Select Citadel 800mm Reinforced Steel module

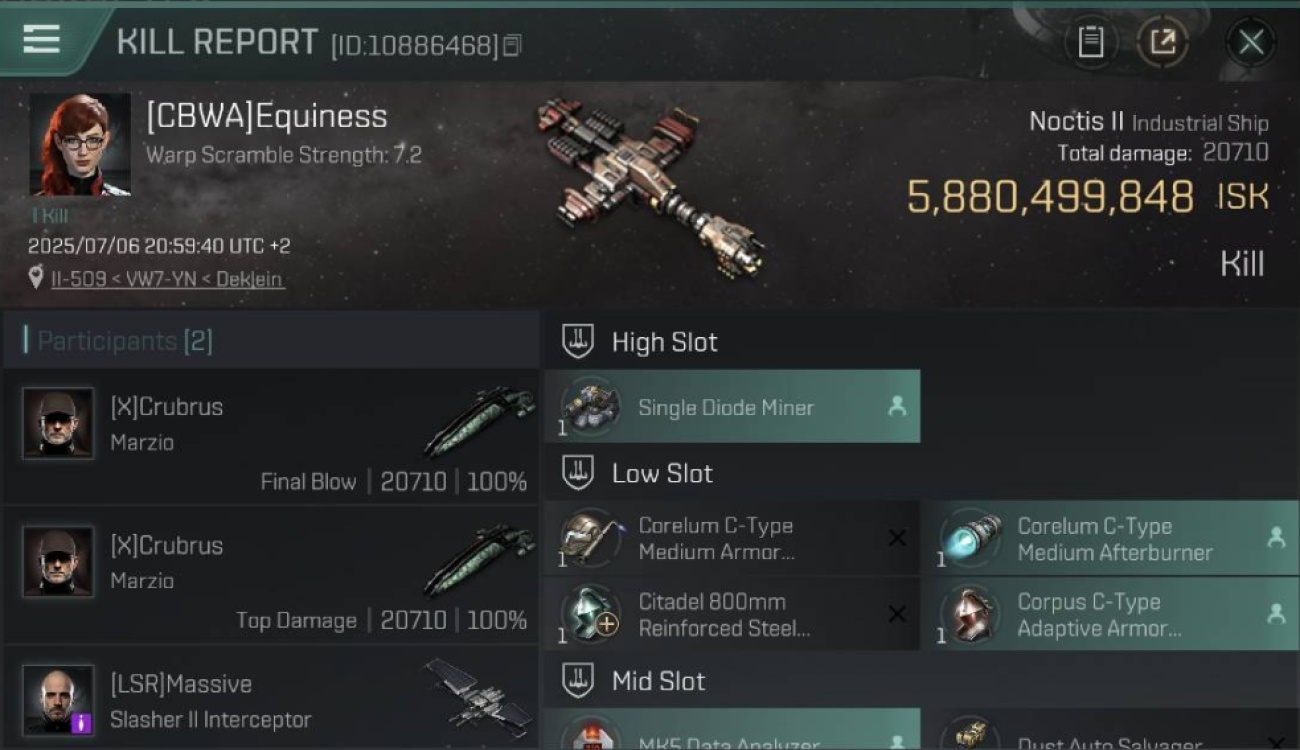(x=732, y=614)
